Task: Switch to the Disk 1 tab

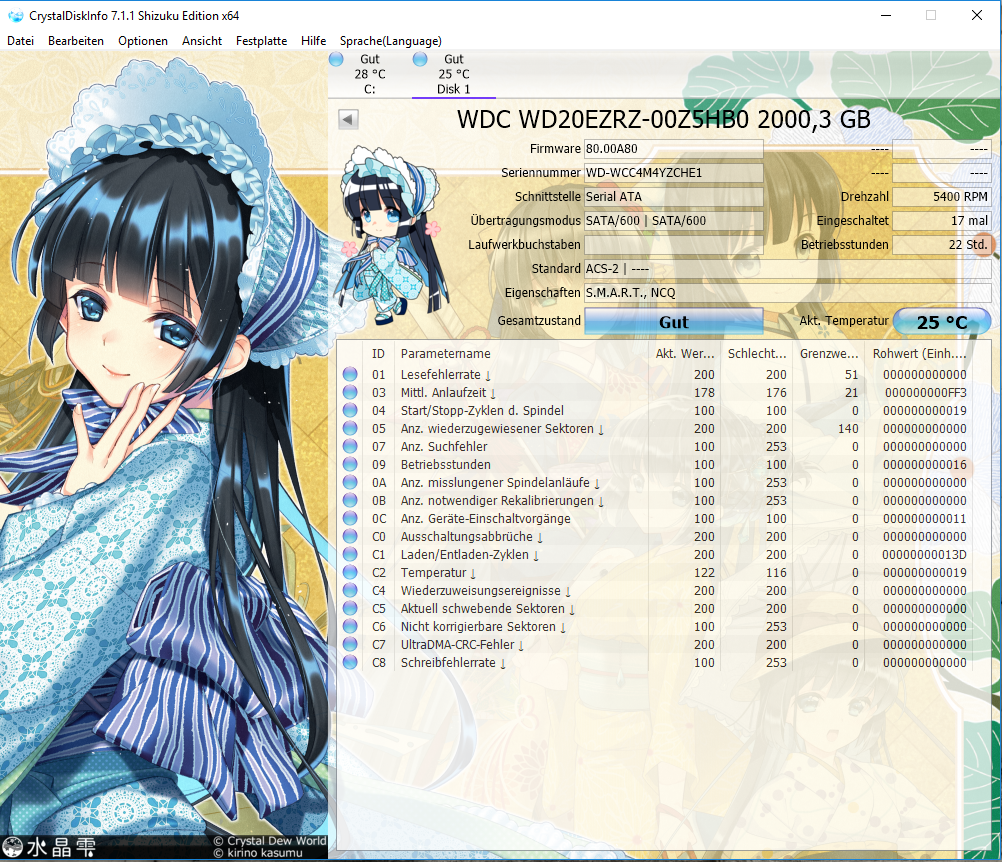Action: click(x=453, y=74)
